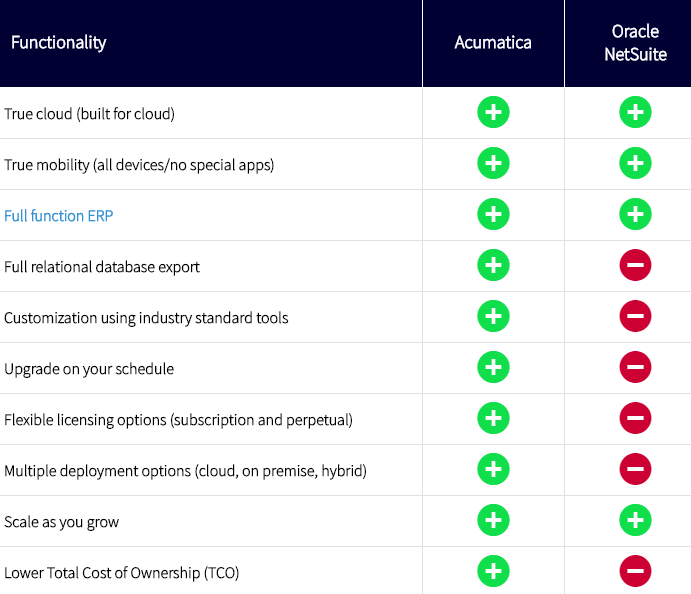The height and width of the screenshot is (594, 691).
Task: Click Acumatica's green plus for True cloud
Action: [x=493, y=112]
